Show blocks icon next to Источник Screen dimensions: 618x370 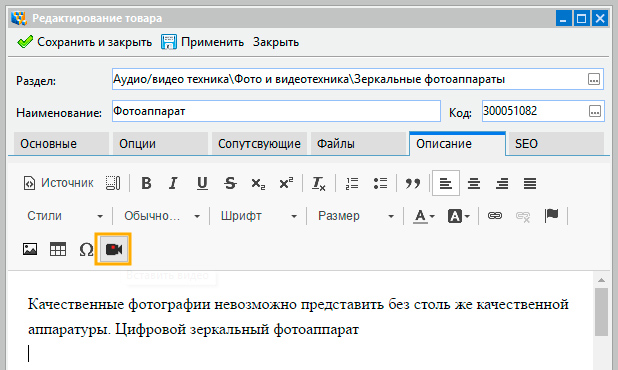pos(113,183)
